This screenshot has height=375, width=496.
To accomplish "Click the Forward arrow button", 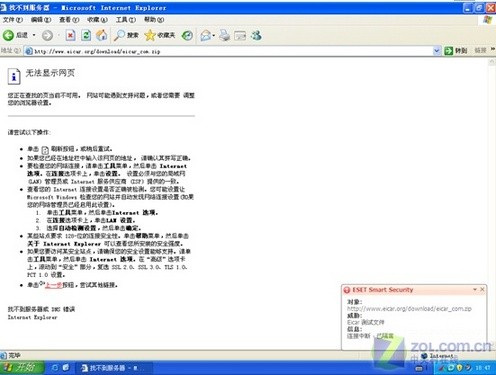I will click(47, 35).
